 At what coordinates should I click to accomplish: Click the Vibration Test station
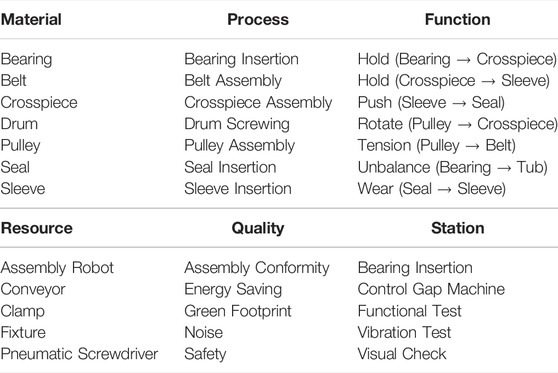[404, 332]
